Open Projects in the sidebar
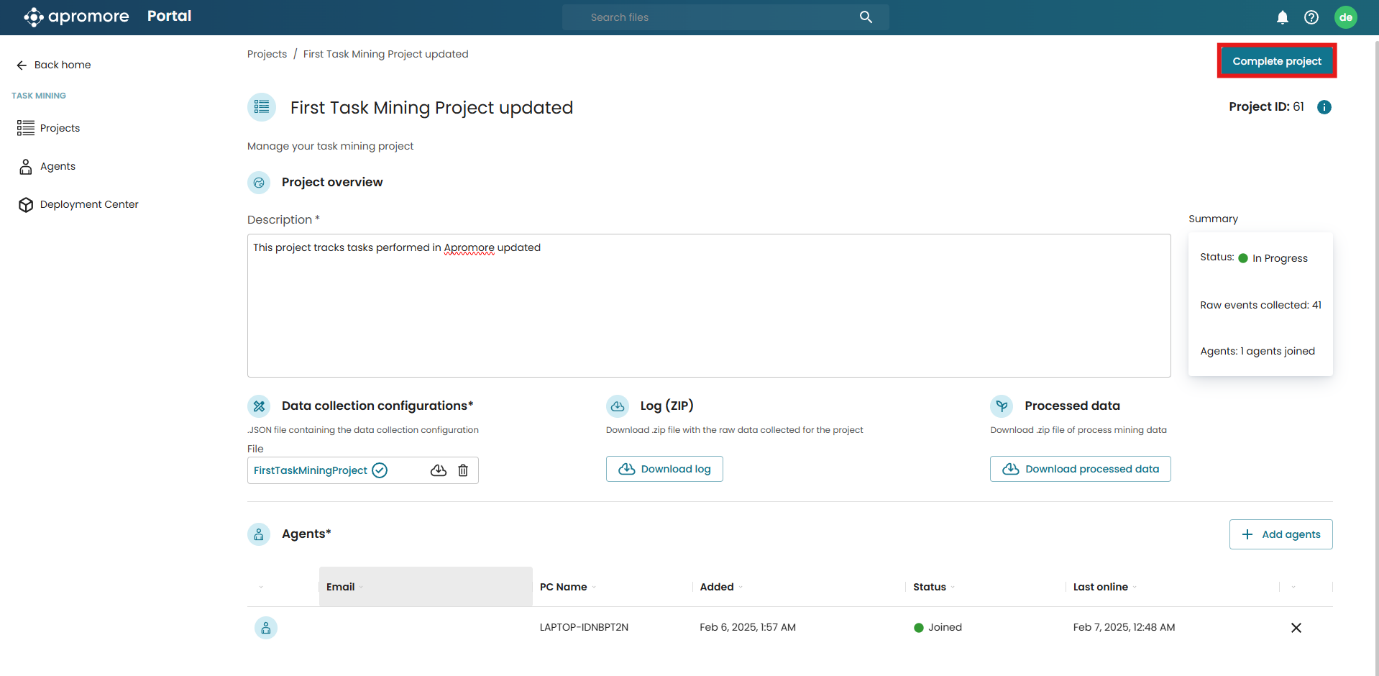1379x676 pixels. point(59,128)
